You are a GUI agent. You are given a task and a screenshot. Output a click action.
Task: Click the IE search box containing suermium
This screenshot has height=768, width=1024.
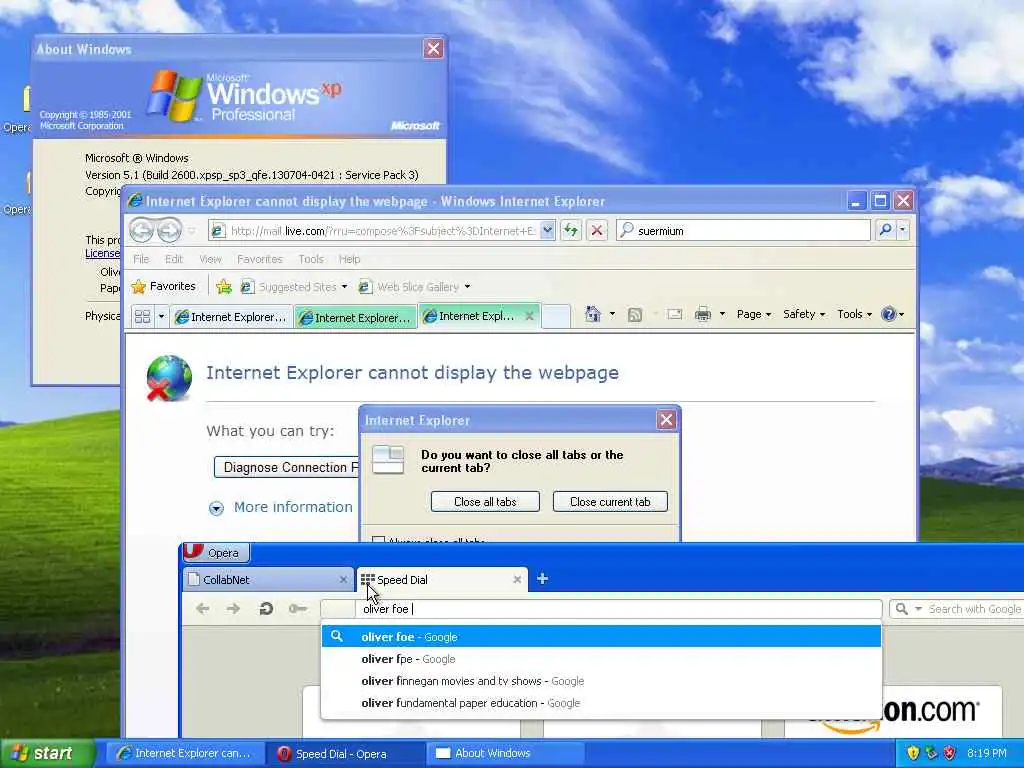tap(743, 231)
